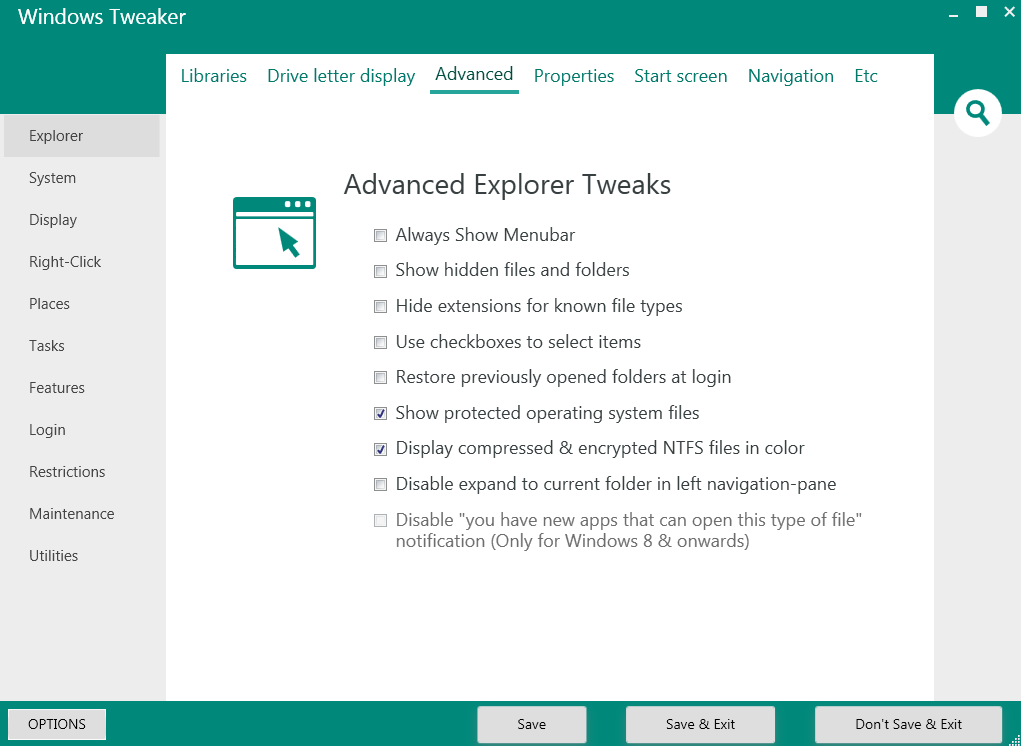This screenshot has height=746, width=1021.
Task: Select Maintenance in the sidebar
Action: tap(81, 514)
